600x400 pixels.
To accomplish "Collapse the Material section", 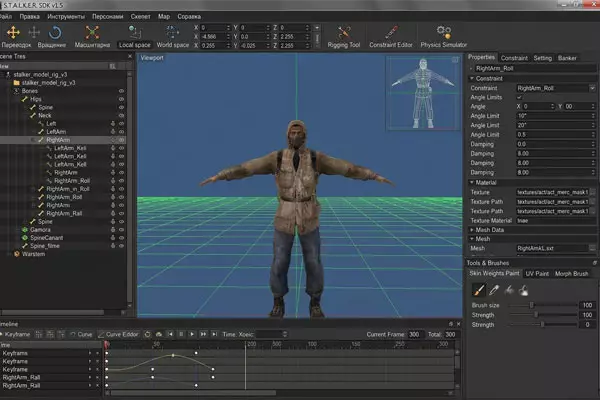I will [472, 183].
